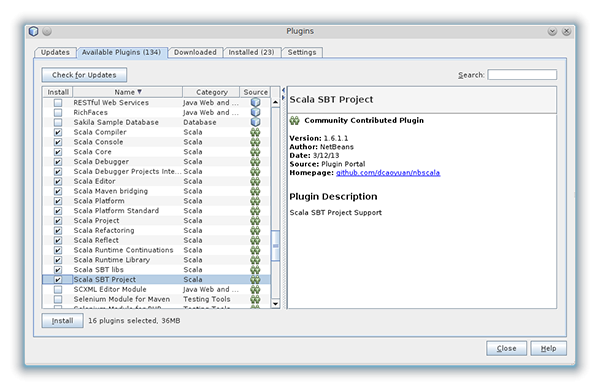Viewport: 600px width, 390px height.
Task: Open the github.com/dcaoyuan/nbscala homepage link
Action: point(388,173)
